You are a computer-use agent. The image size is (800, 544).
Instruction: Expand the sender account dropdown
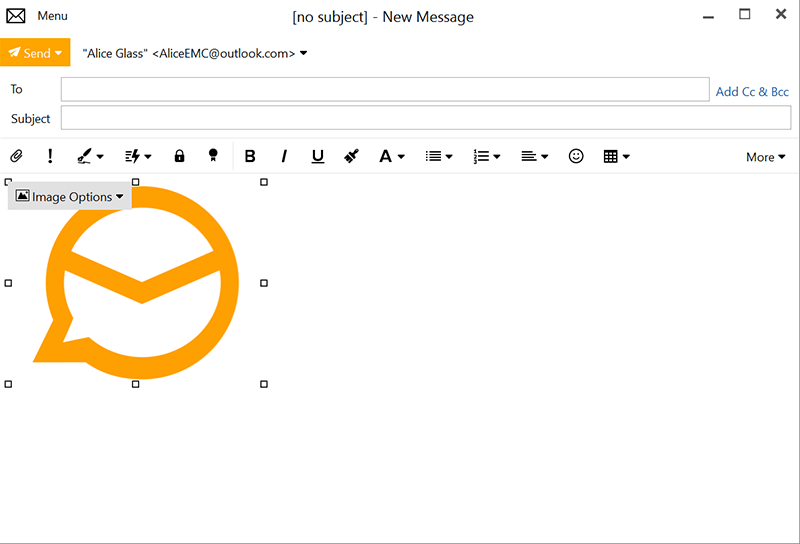304,53
